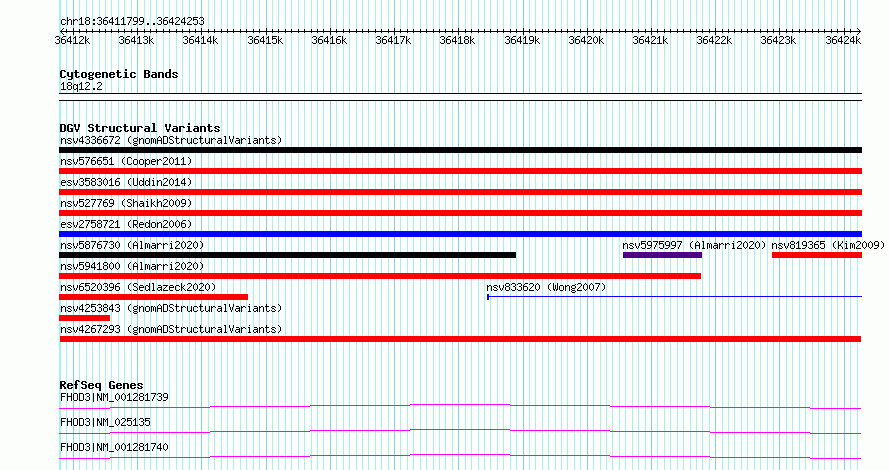
Task: Click the FHOD3|NM_025135 magenta transcript line
Action: pos(460,431)
